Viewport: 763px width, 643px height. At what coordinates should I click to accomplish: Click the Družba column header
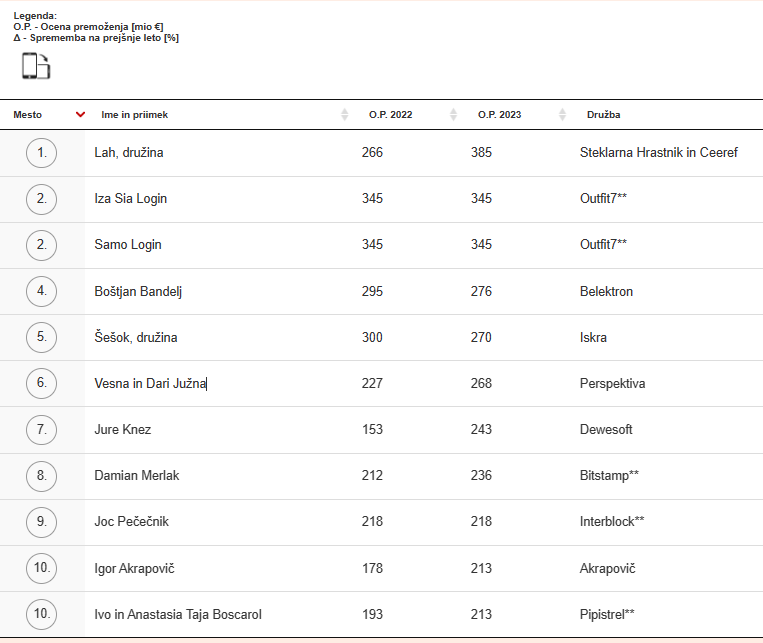603,115
